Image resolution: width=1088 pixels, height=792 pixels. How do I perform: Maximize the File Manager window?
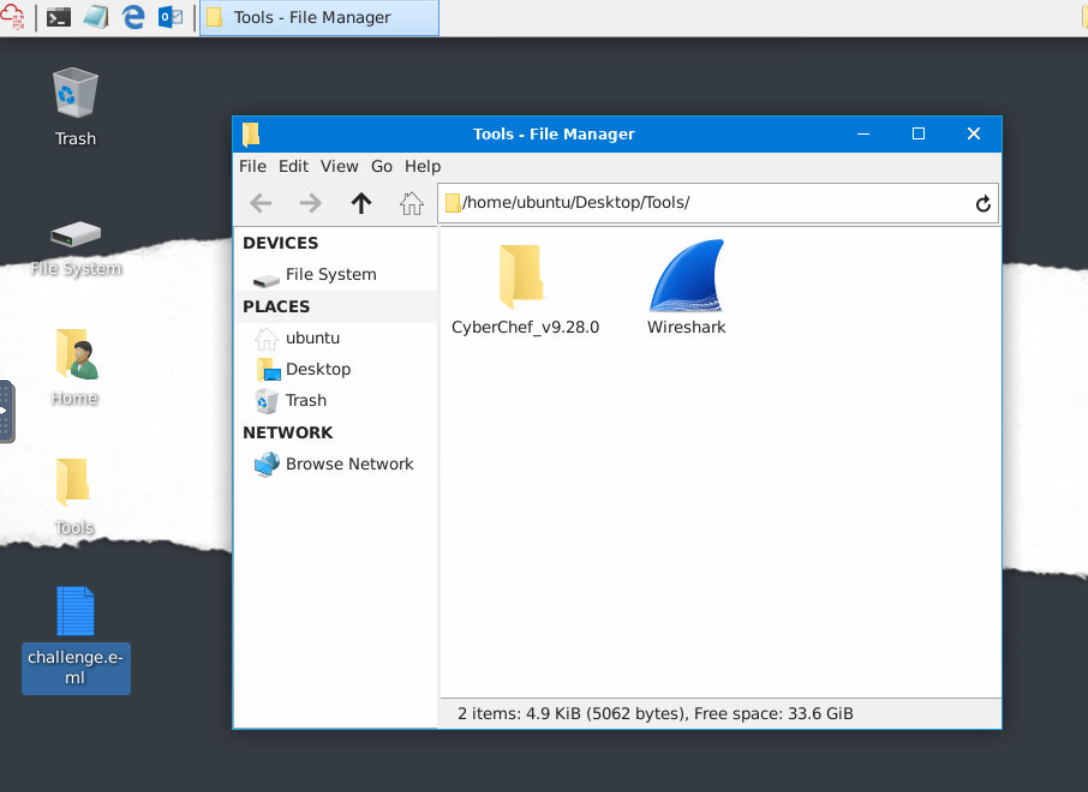coord(918,134)
